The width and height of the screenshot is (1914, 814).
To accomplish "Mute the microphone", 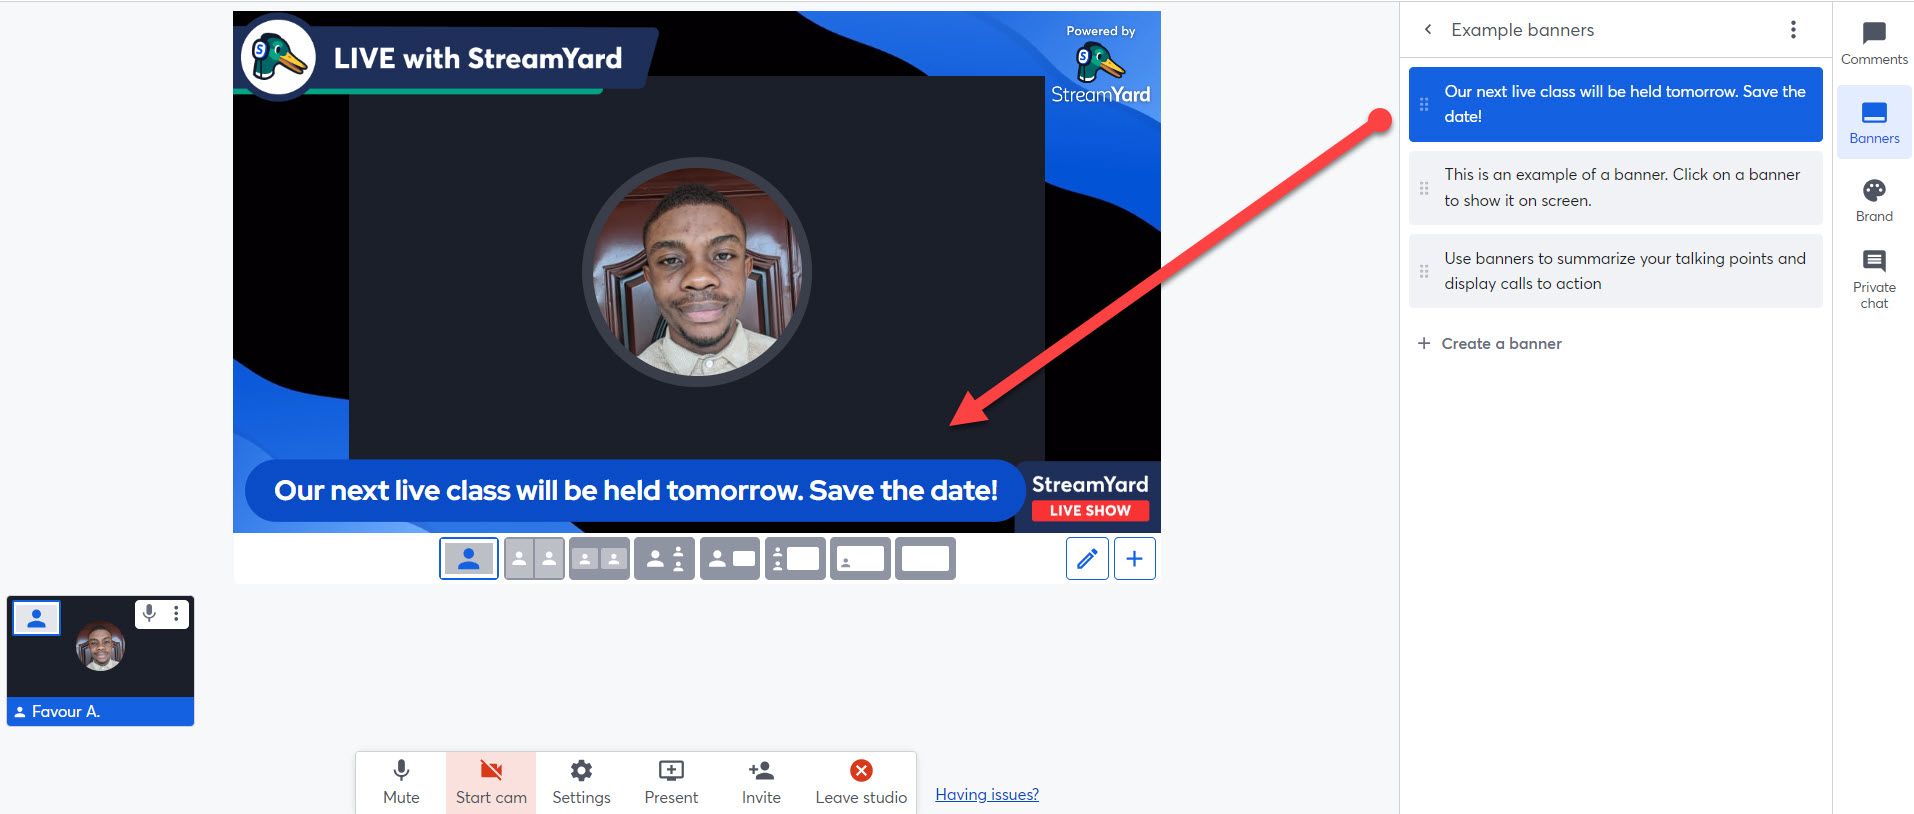I will 401,782.
